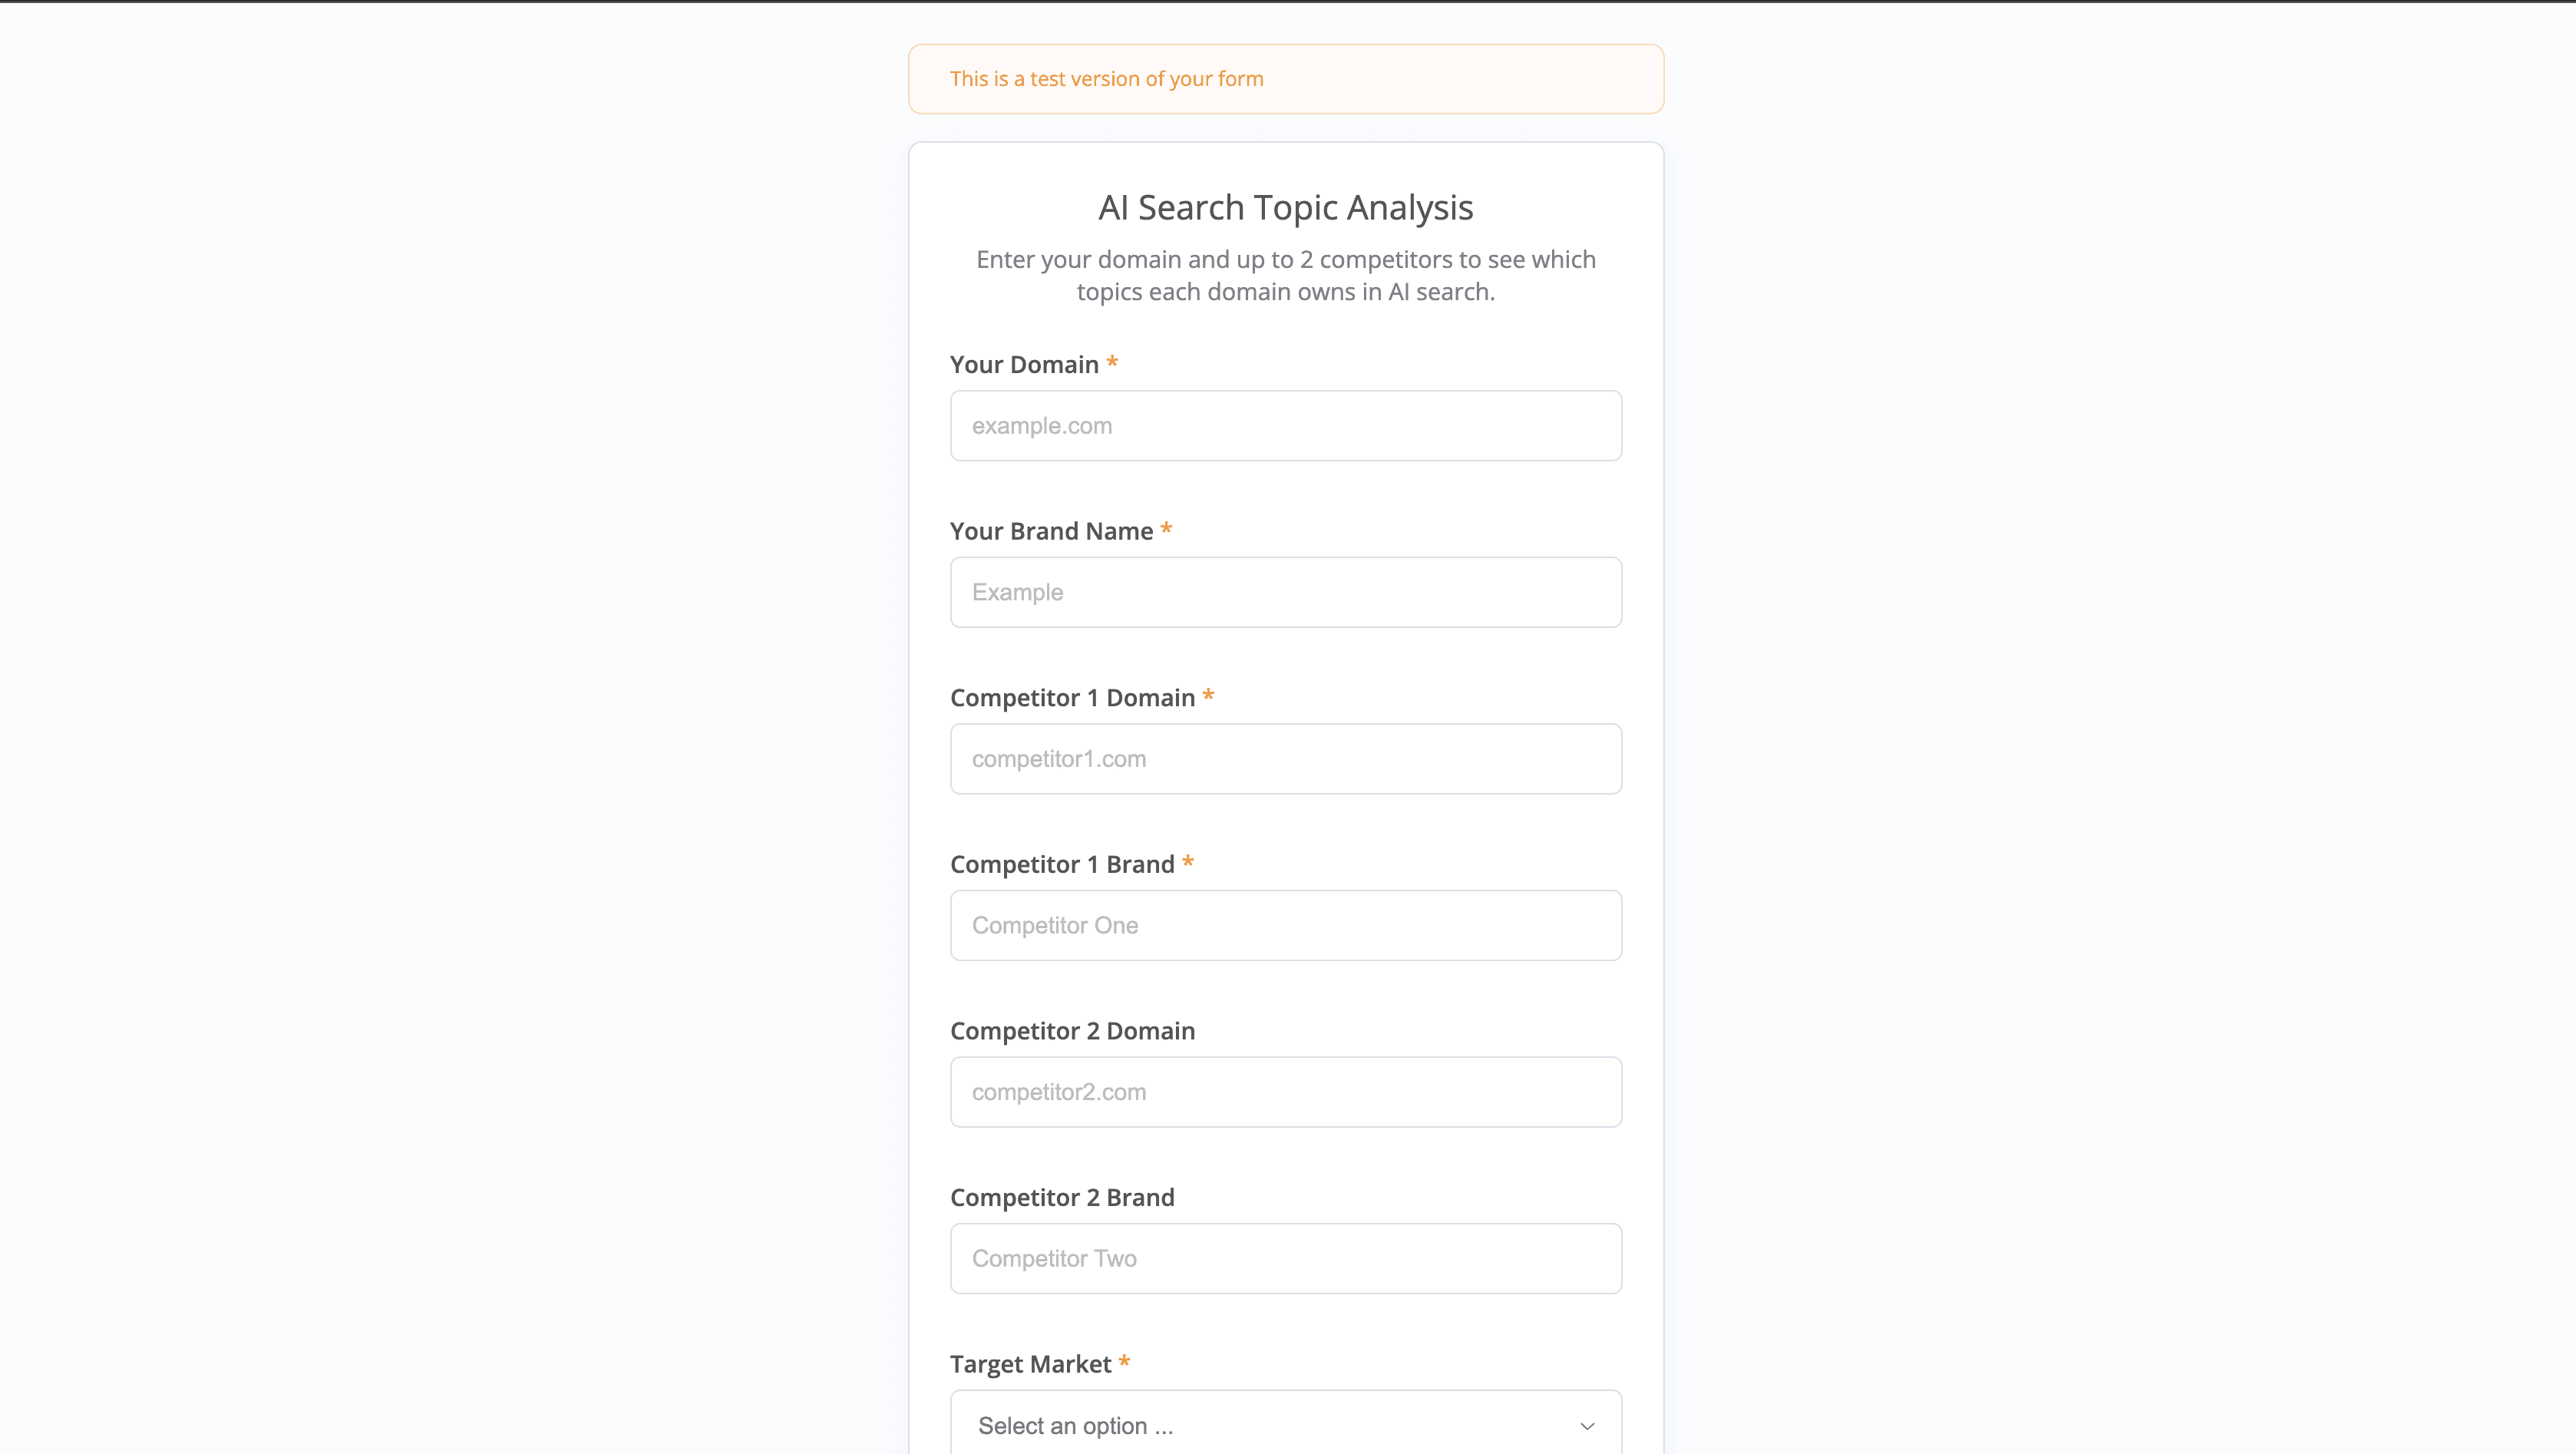Click the asterisk beside Target Market
2576x1454 pixels.
tap(1124, 1362)
